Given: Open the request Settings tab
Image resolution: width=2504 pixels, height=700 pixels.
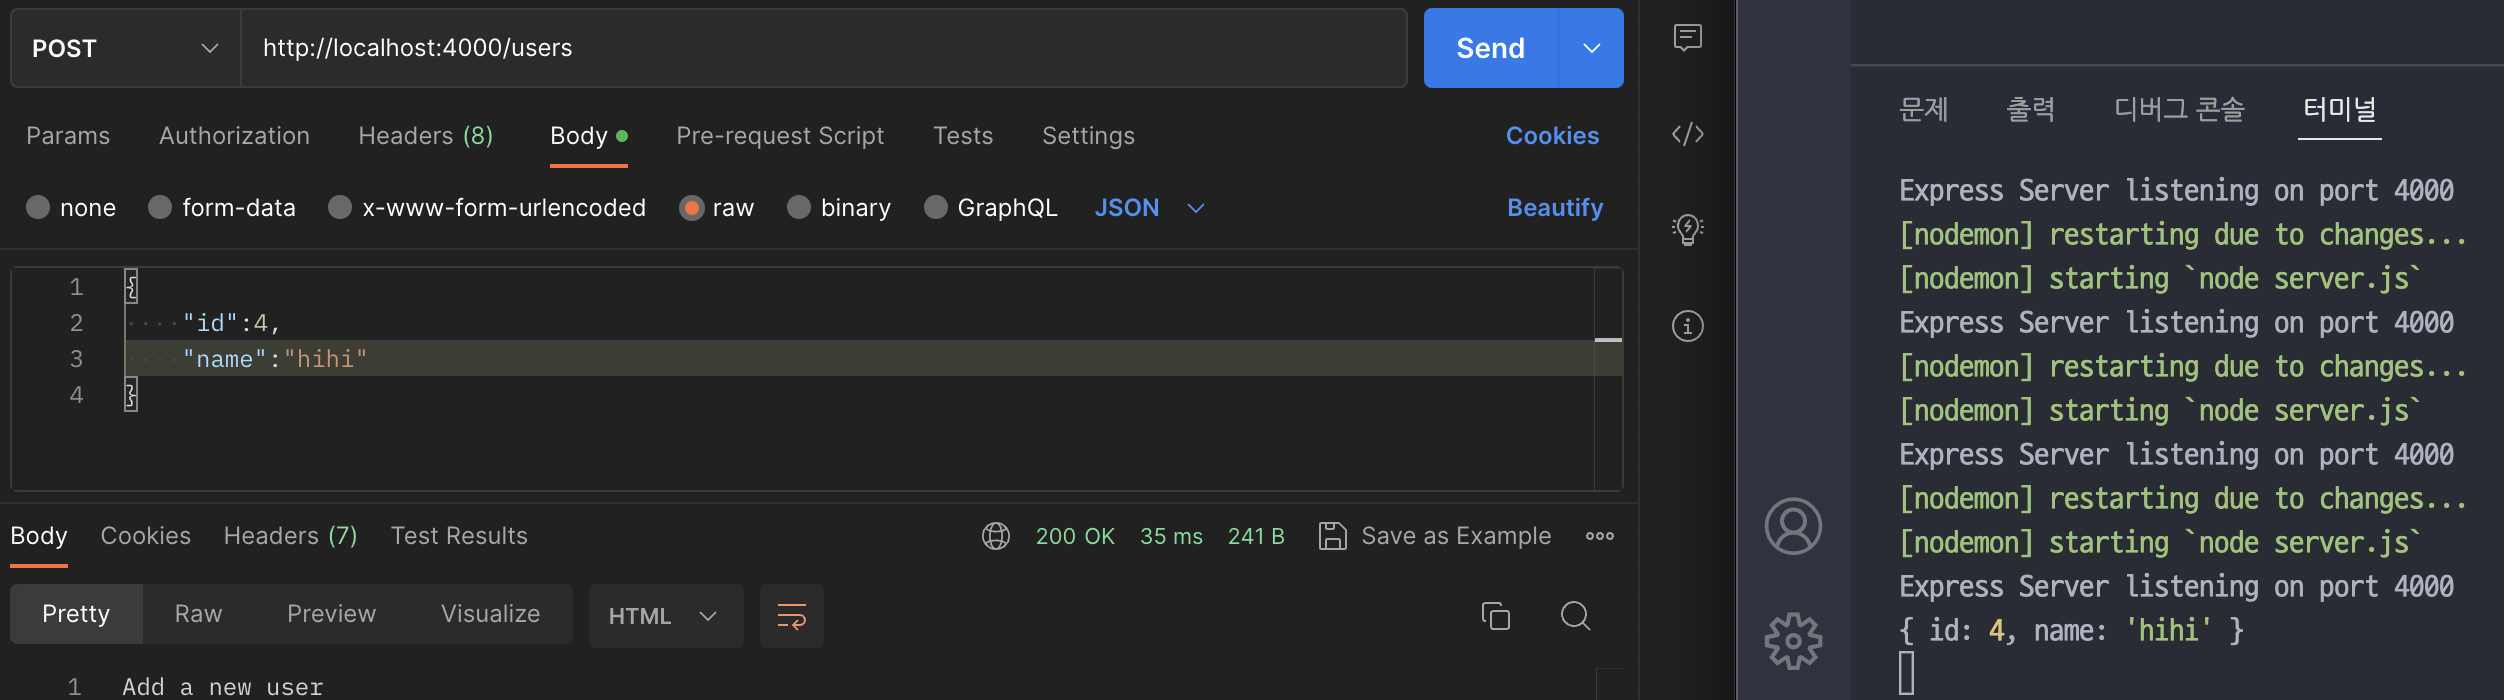Looking at the screenshot, I should tap(1088, 136).
